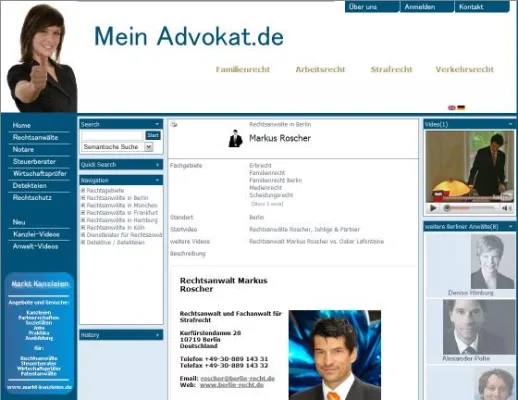Open Denise Himburg's profile photo
The image size is (518, 400).
pos(492,262)
